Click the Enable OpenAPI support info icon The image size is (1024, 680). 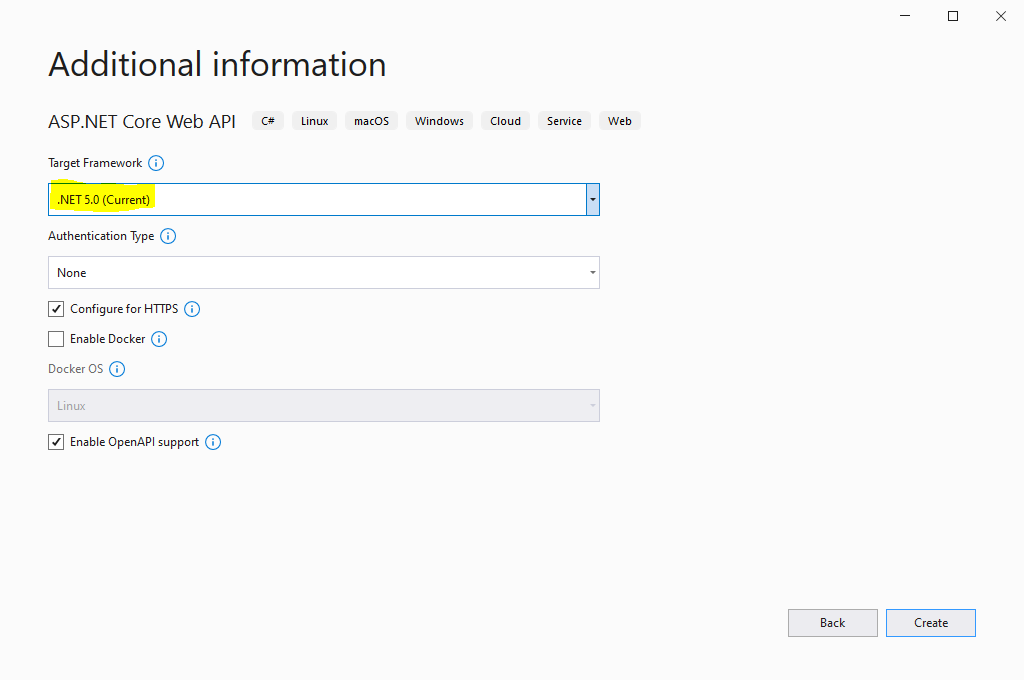tap(212, 441)
